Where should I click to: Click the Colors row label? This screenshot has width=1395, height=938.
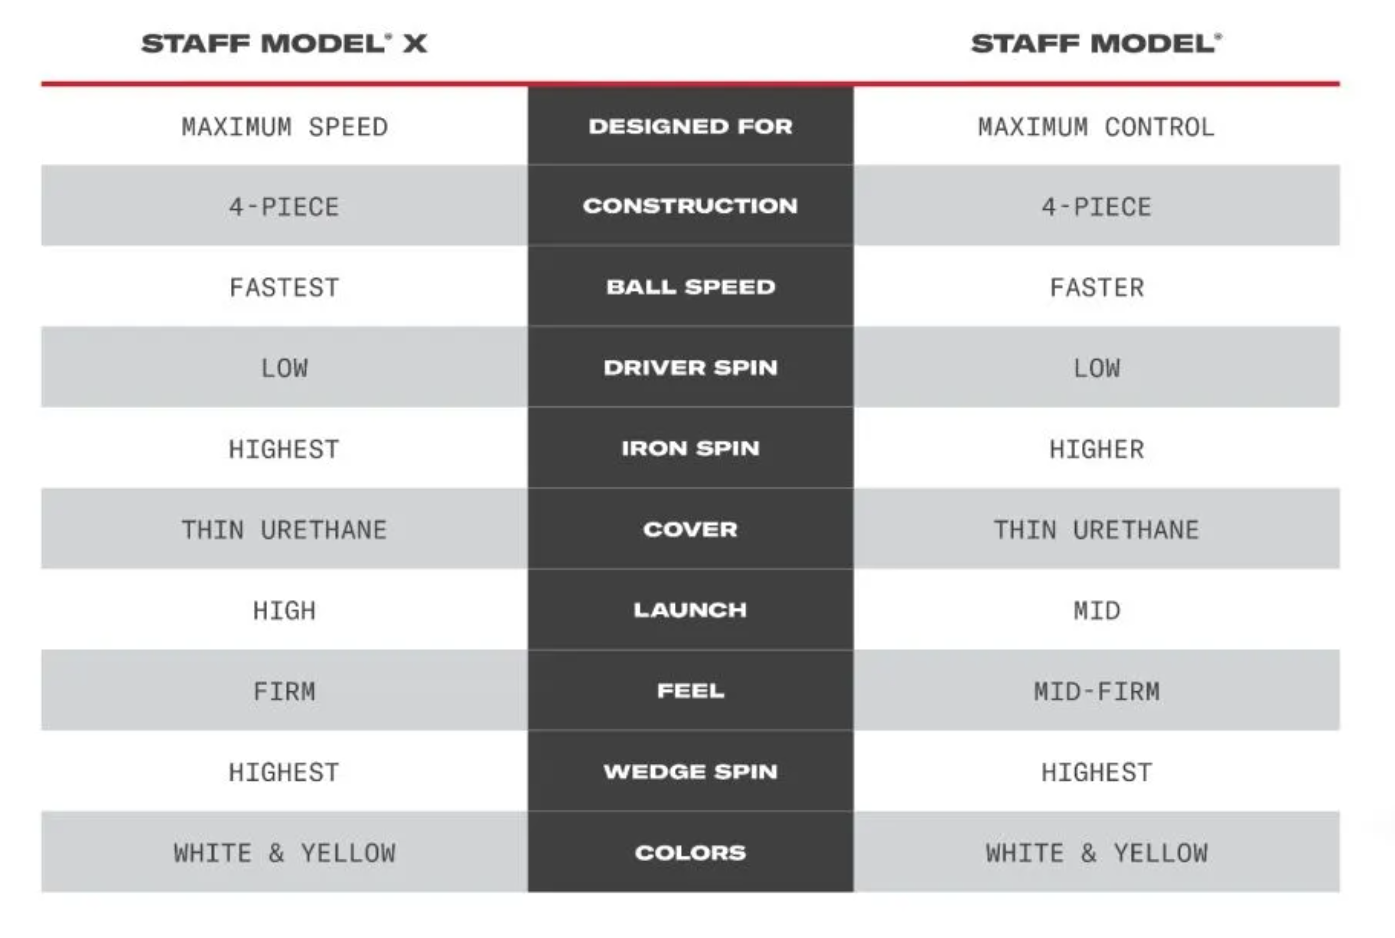tap(690, 853)
